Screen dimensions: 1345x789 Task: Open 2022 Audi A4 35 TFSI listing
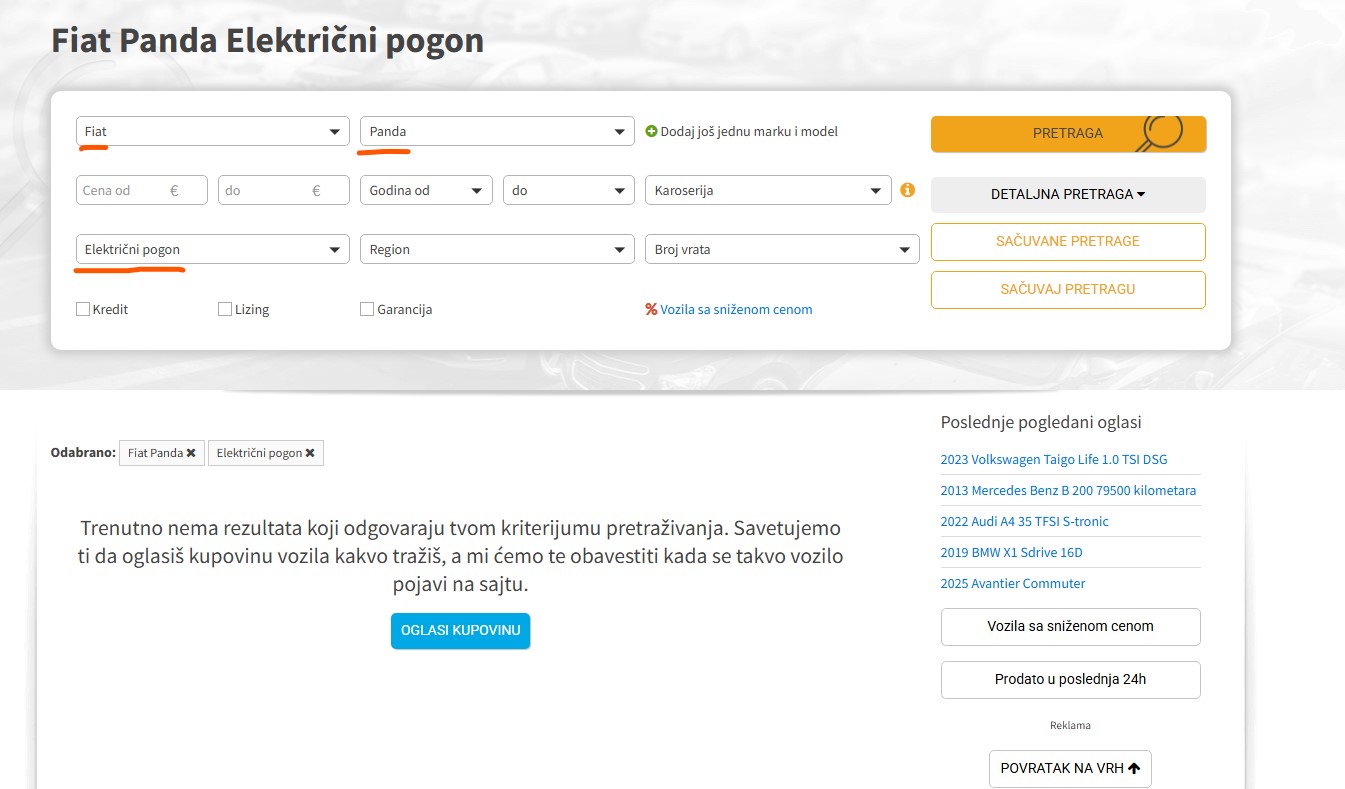[x=1024, y=521]
